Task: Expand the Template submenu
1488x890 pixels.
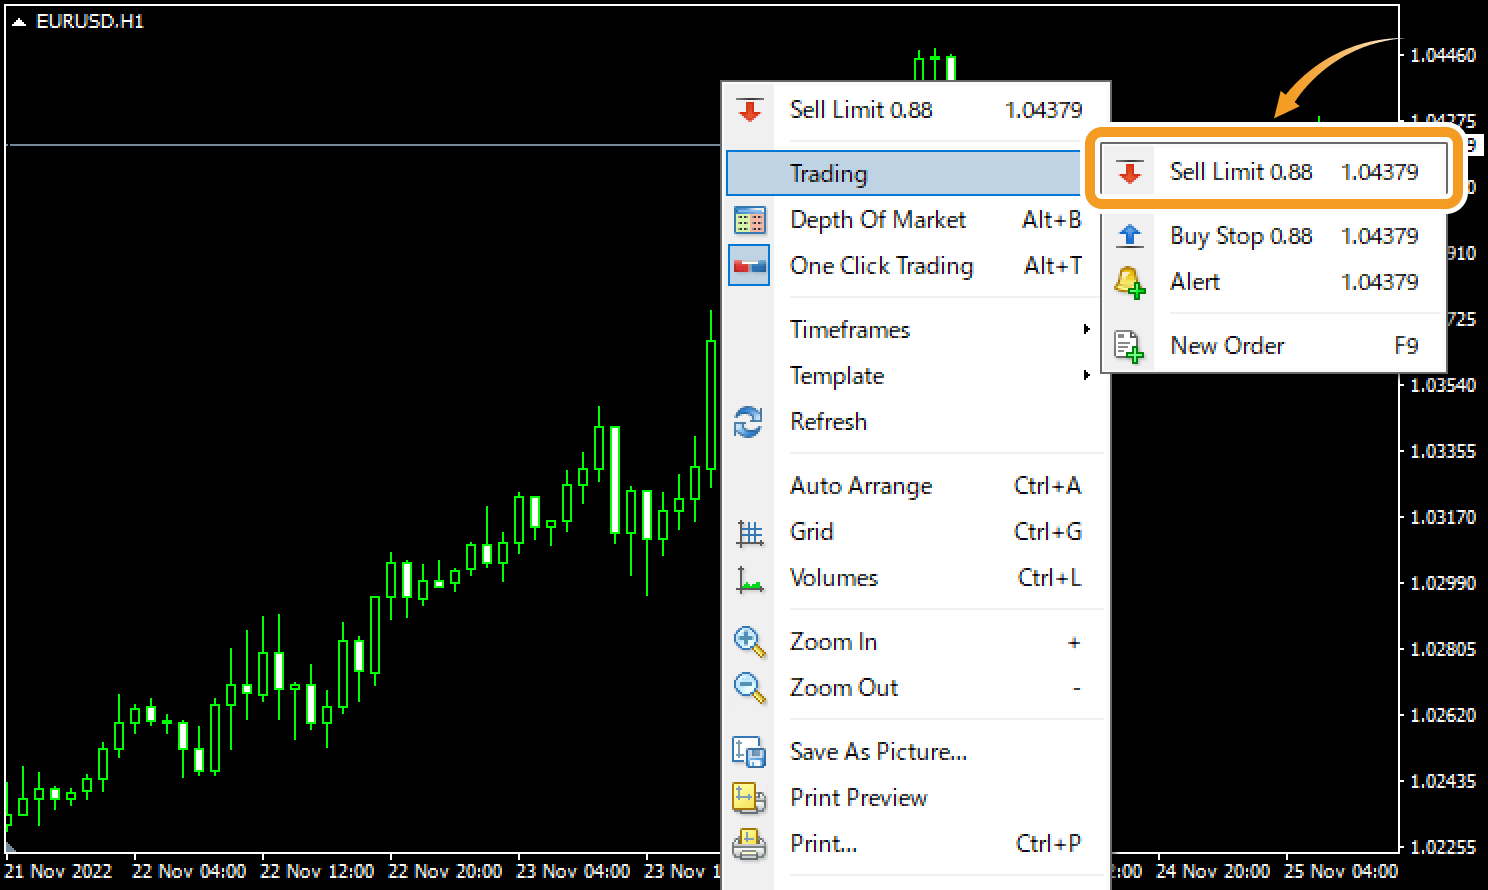Action: (x=837, y=376)
